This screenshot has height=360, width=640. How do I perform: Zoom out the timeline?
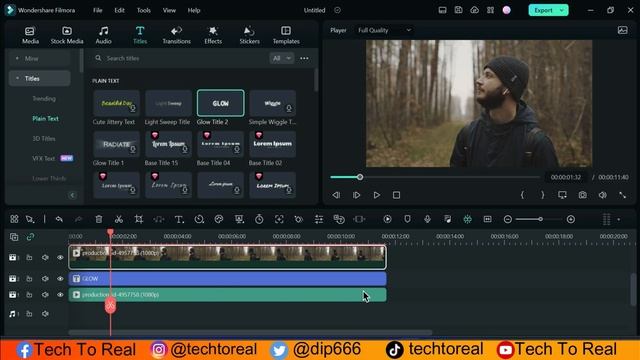tap(508, 219)
